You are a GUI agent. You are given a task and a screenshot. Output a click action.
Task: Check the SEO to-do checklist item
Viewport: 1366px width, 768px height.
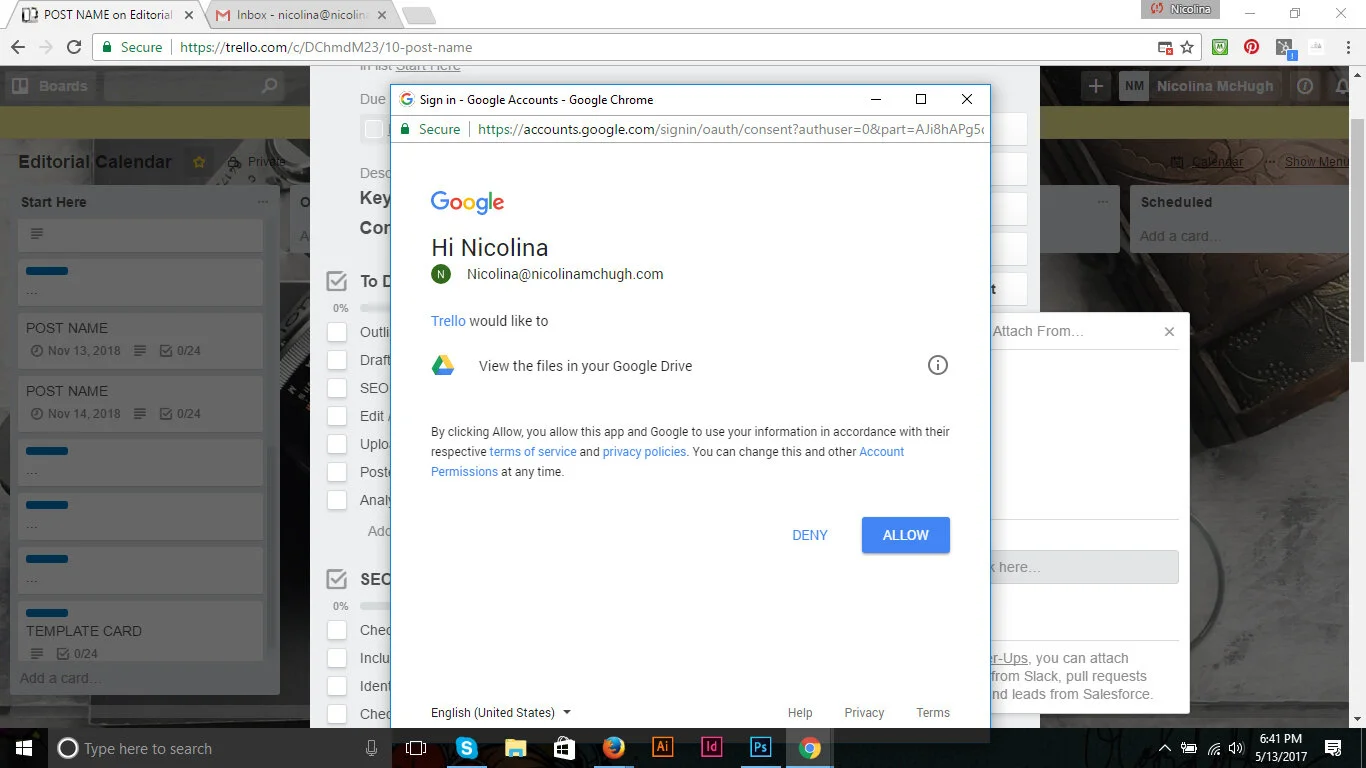coord(337,388)
